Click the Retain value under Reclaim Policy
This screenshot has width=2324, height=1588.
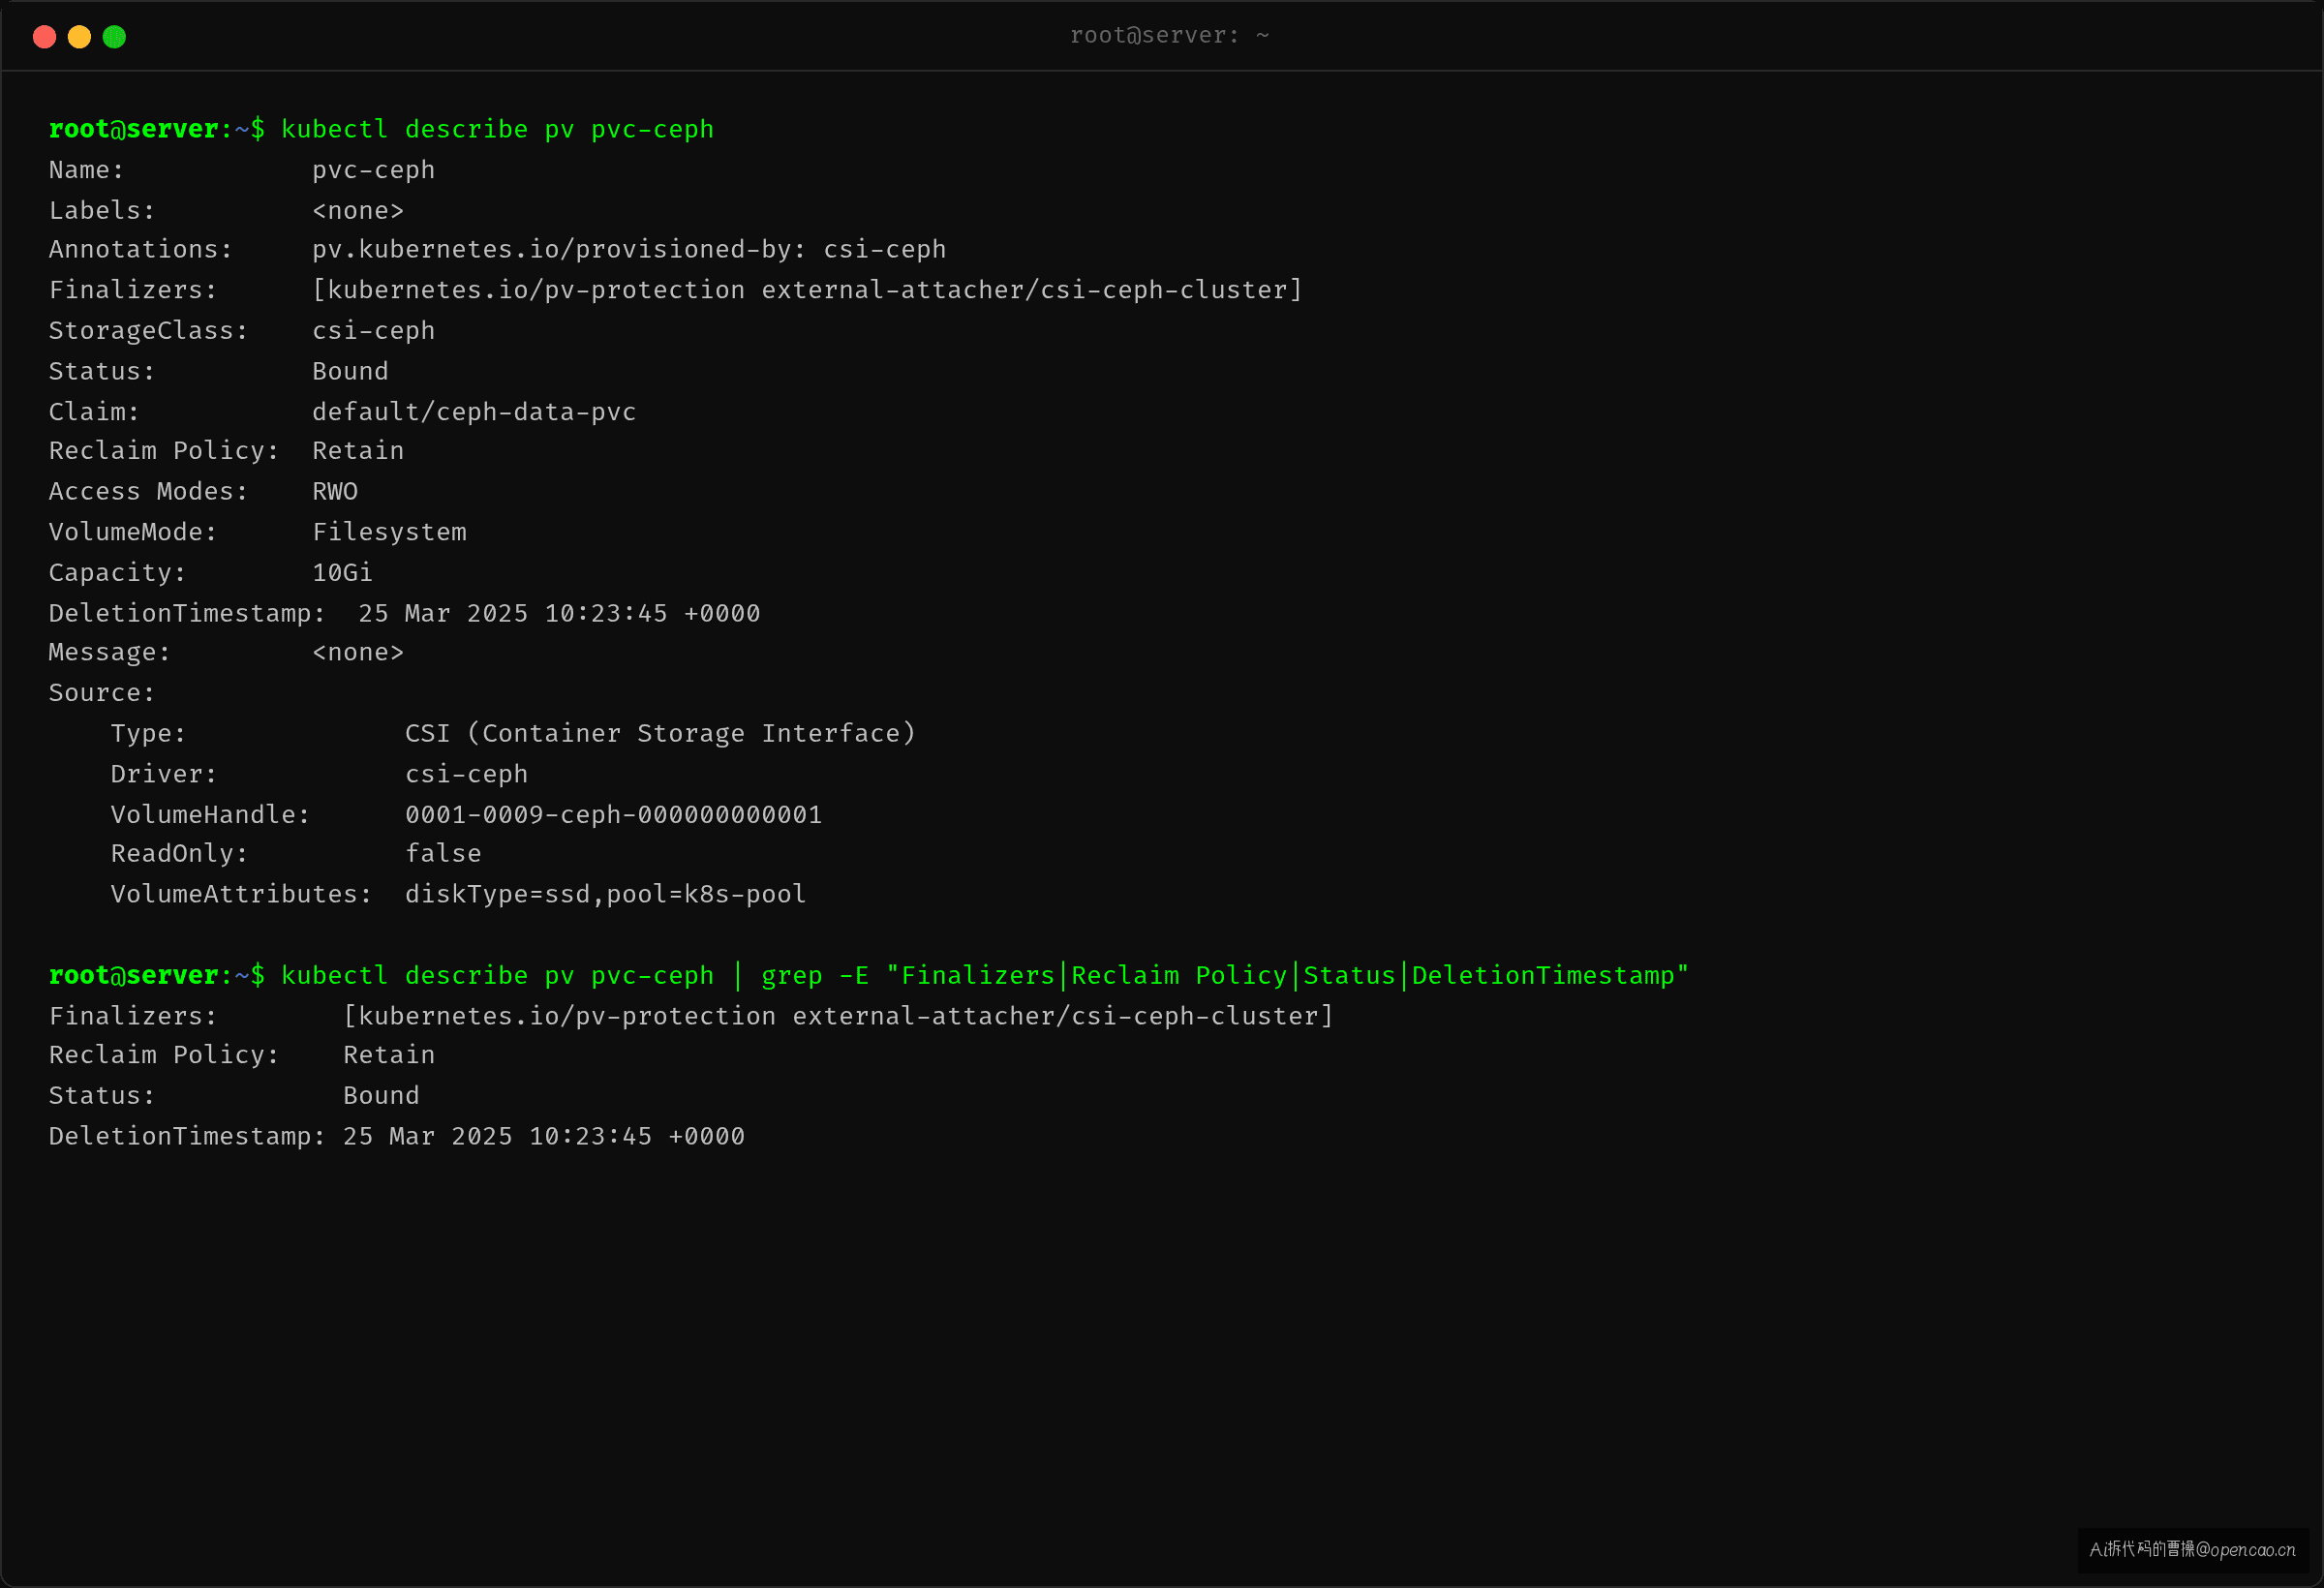[358, 451]
